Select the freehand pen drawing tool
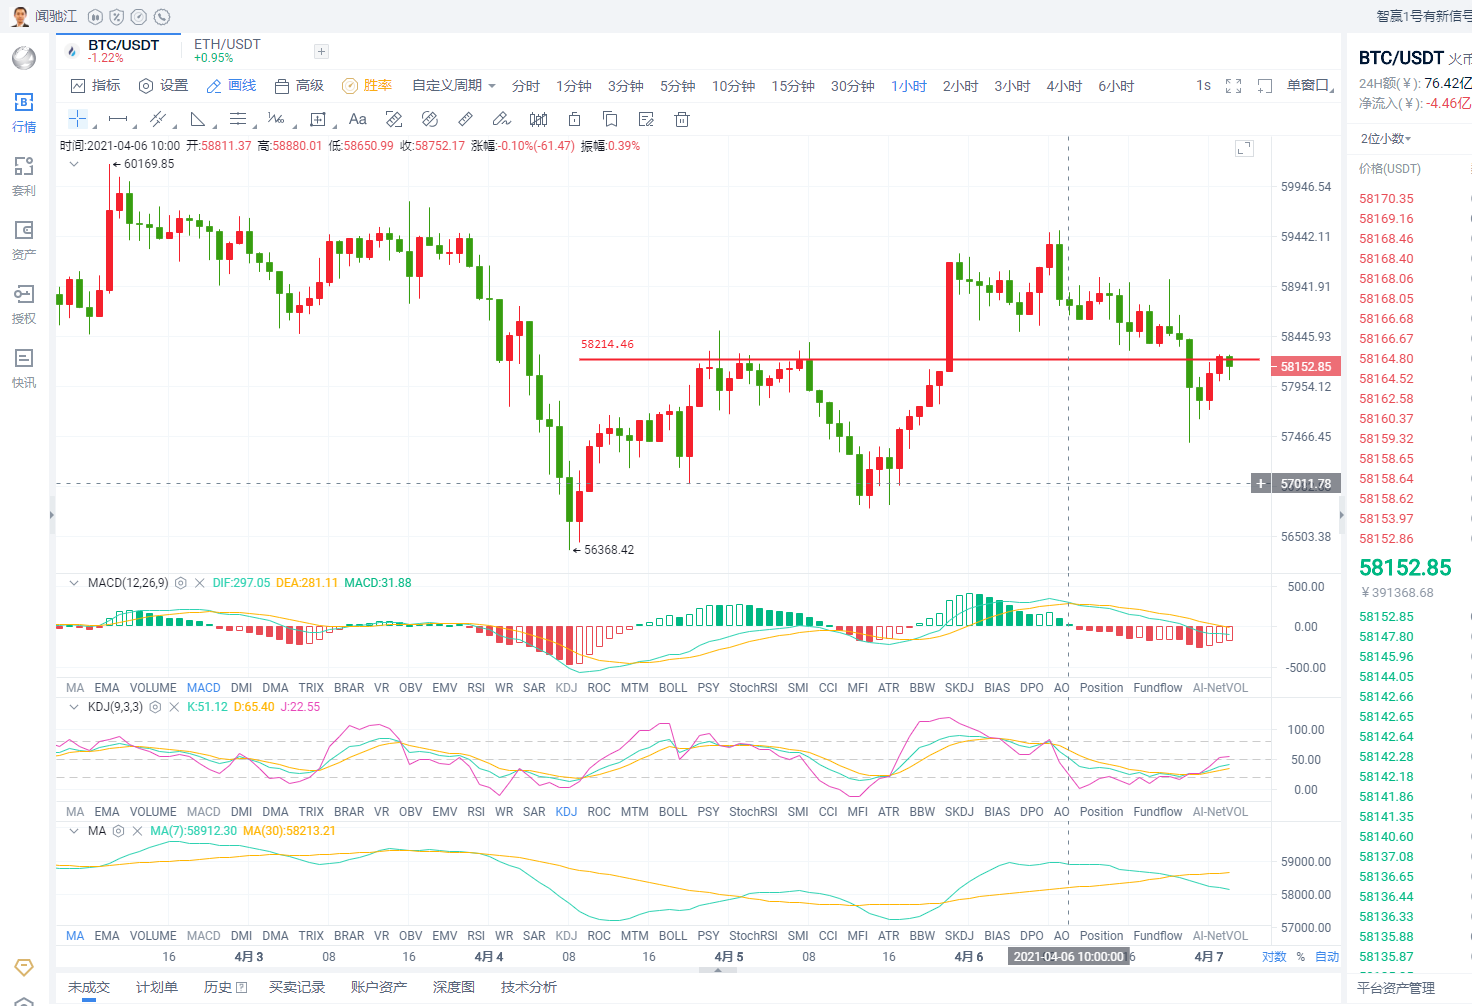This screenshot has height=1006, width=1472. (502, 119)
